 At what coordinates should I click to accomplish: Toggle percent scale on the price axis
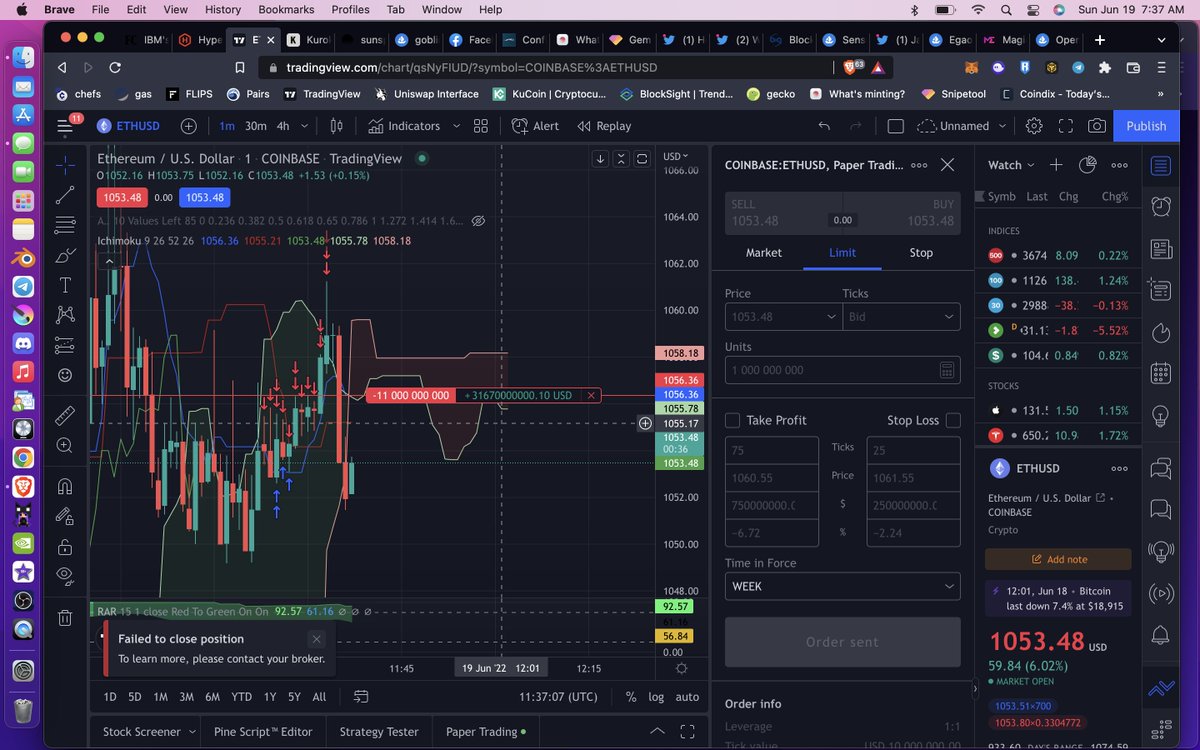631,697
